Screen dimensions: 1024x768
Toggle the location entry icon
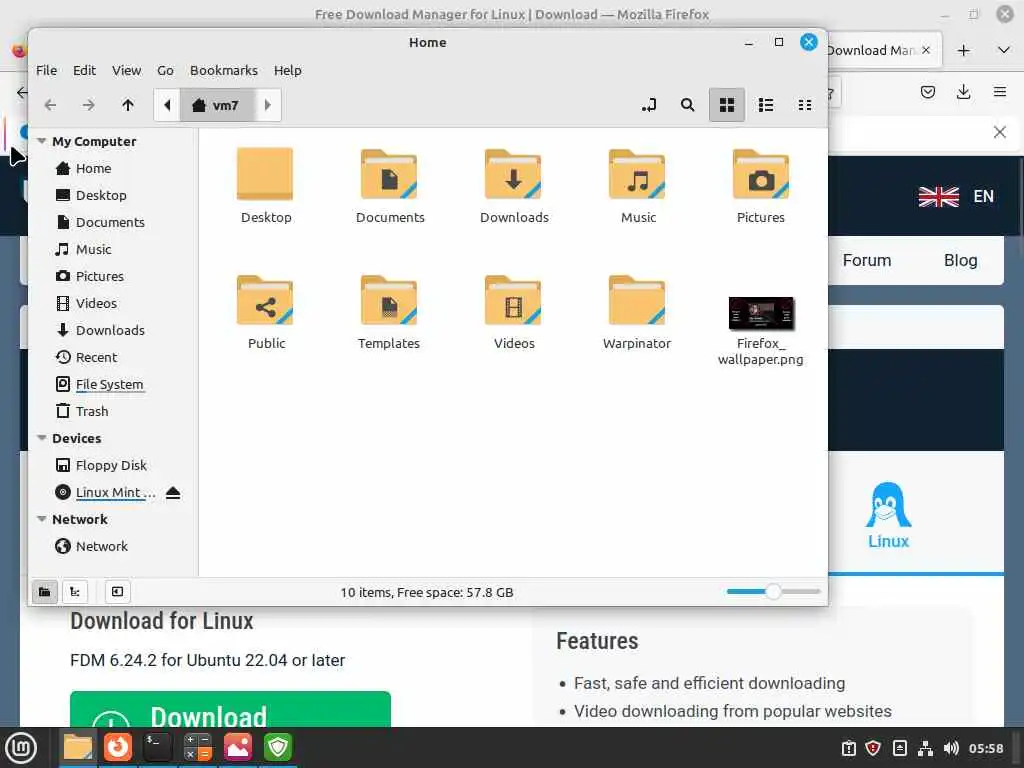648,105
